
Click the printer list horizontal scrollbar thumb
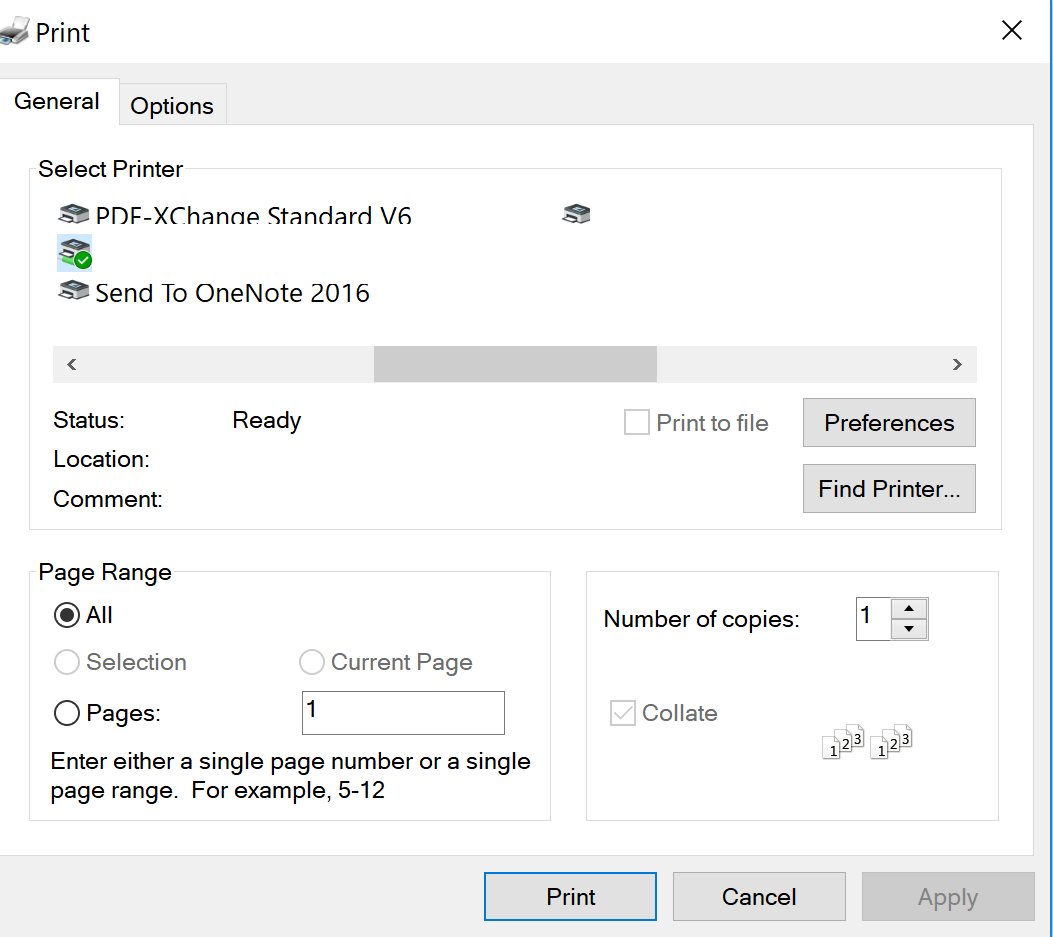click(x=515, y=364)
